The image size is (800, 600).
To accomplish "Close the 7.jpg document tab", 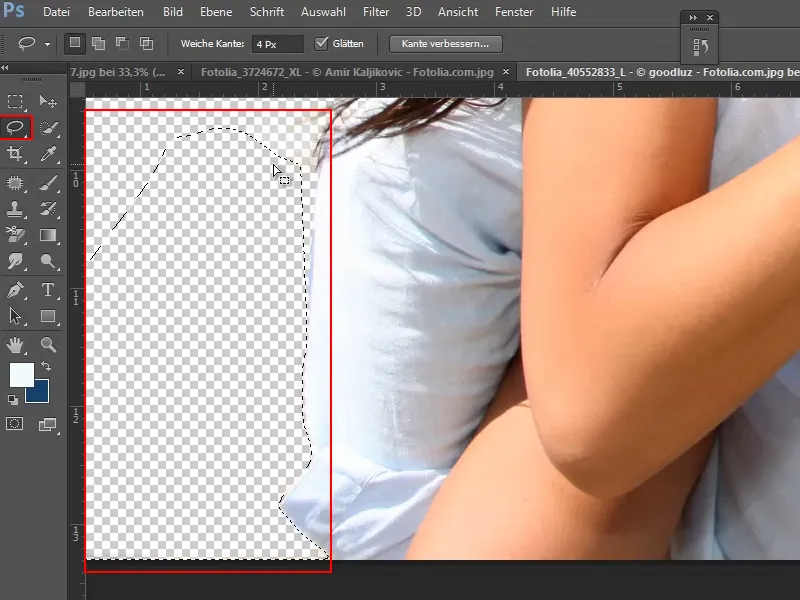I will [x=181, y=72].
